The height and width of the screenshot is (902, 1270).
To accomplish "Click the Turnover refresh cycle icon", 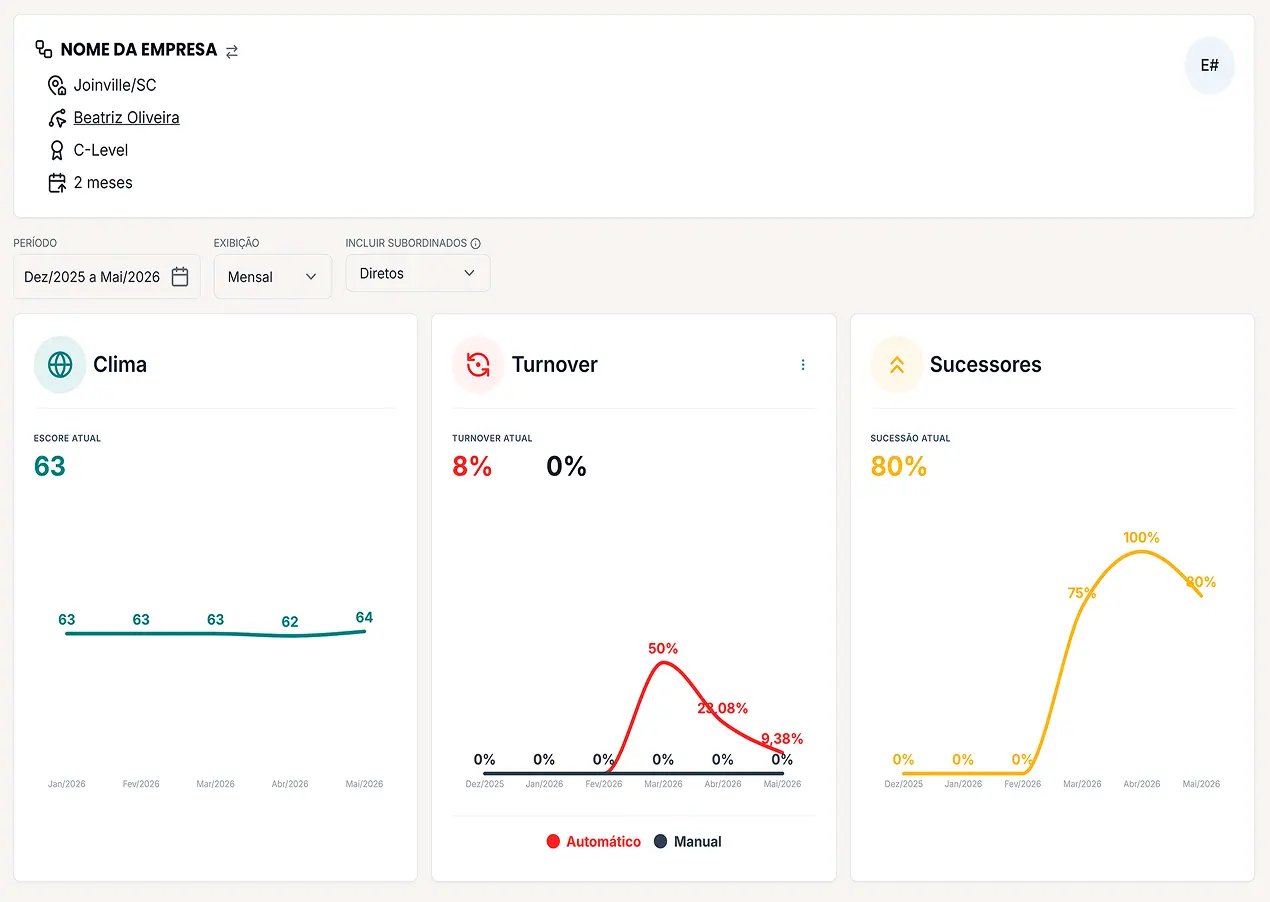I will pos(478,365).
